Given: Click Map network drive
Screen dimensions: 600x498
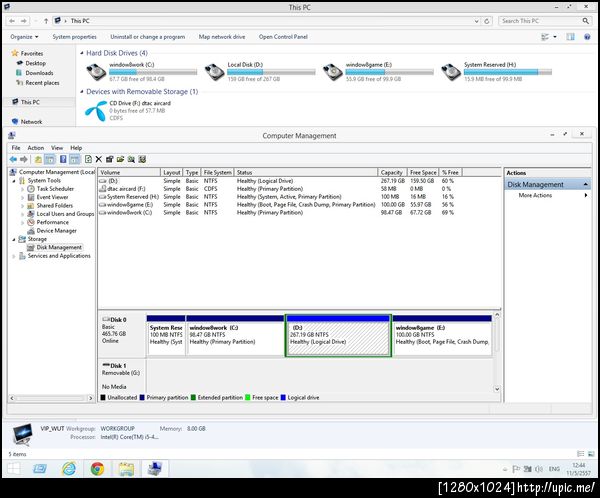Looking at the screenshot, I should point(222,37).
